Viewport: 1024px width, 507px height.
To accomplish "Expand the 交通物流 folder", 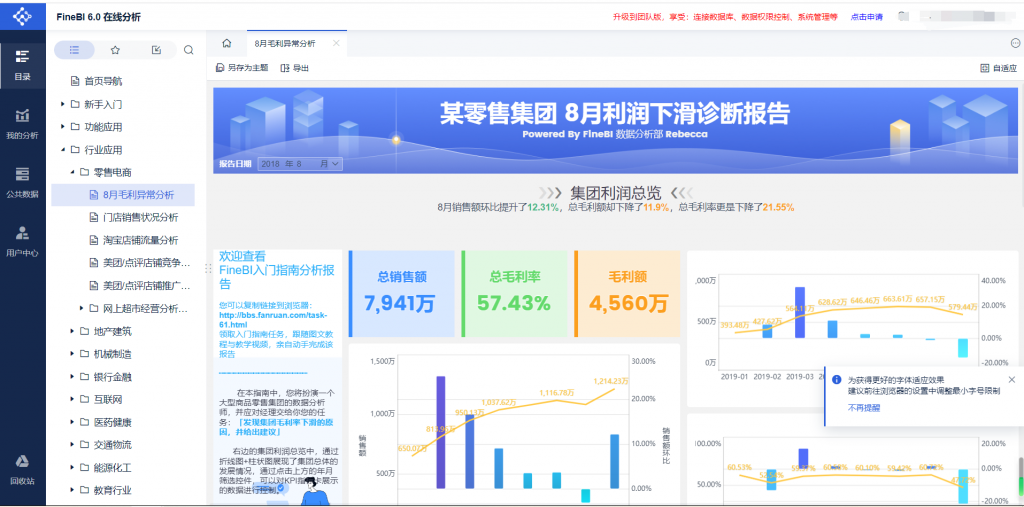I will click(x=72, y=445).
